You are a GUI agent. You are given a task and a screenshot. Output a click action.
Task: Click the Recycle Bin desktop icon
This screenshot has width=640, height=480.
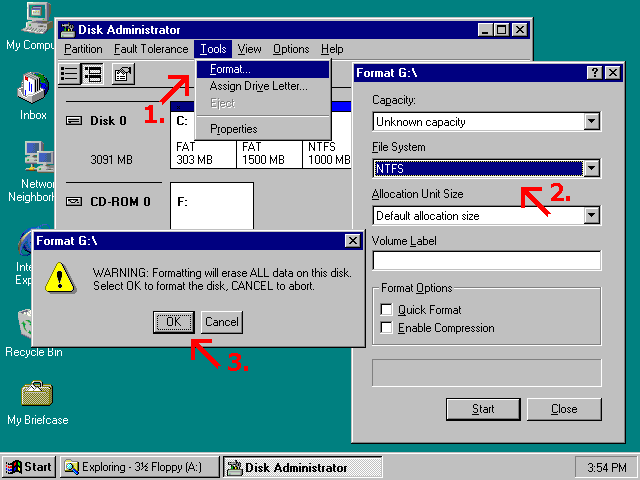point(25,324)
